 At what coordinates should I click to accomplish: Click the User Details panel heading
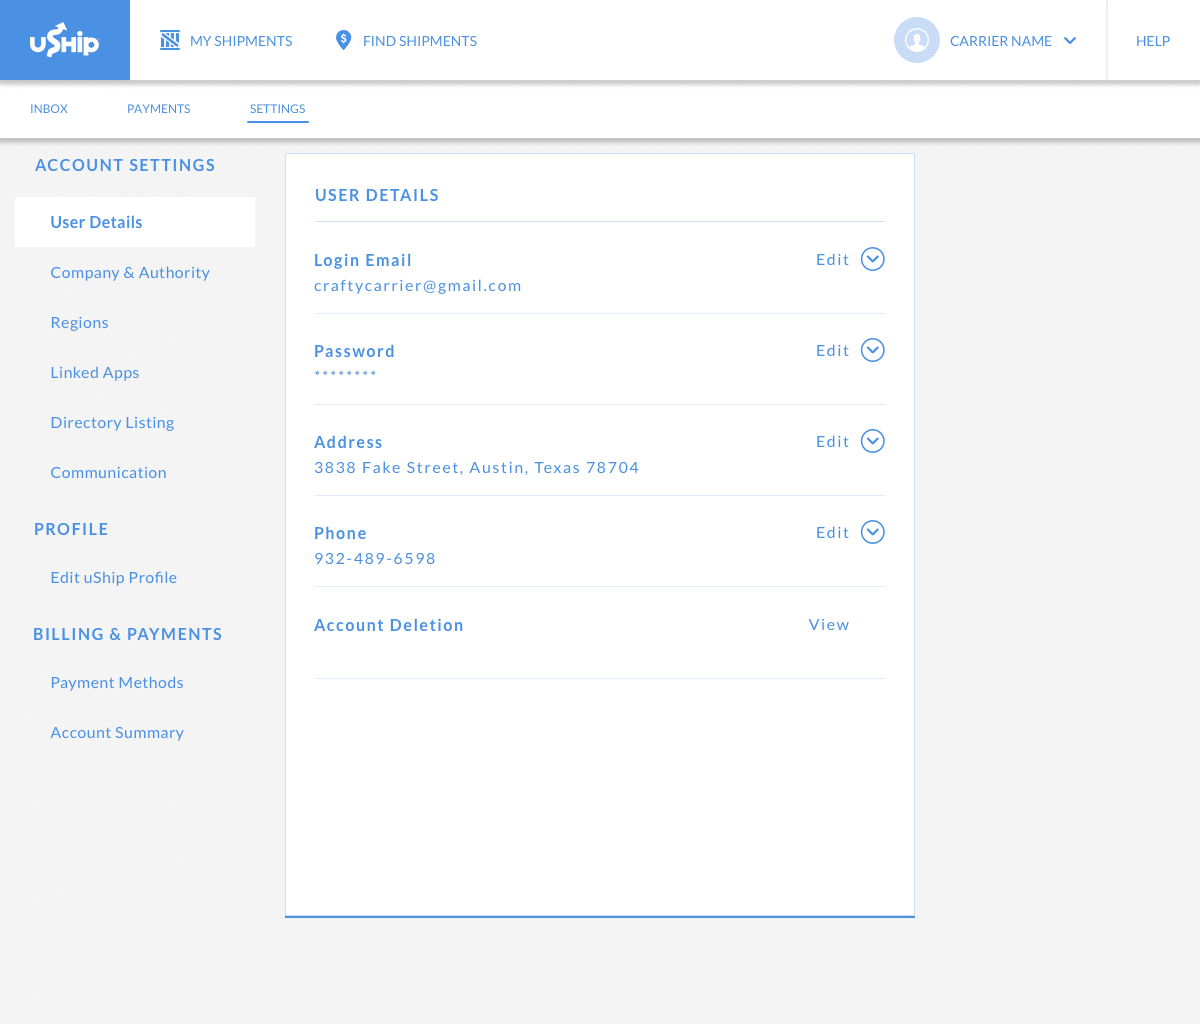pyautogui.click(x=377, y=195)
